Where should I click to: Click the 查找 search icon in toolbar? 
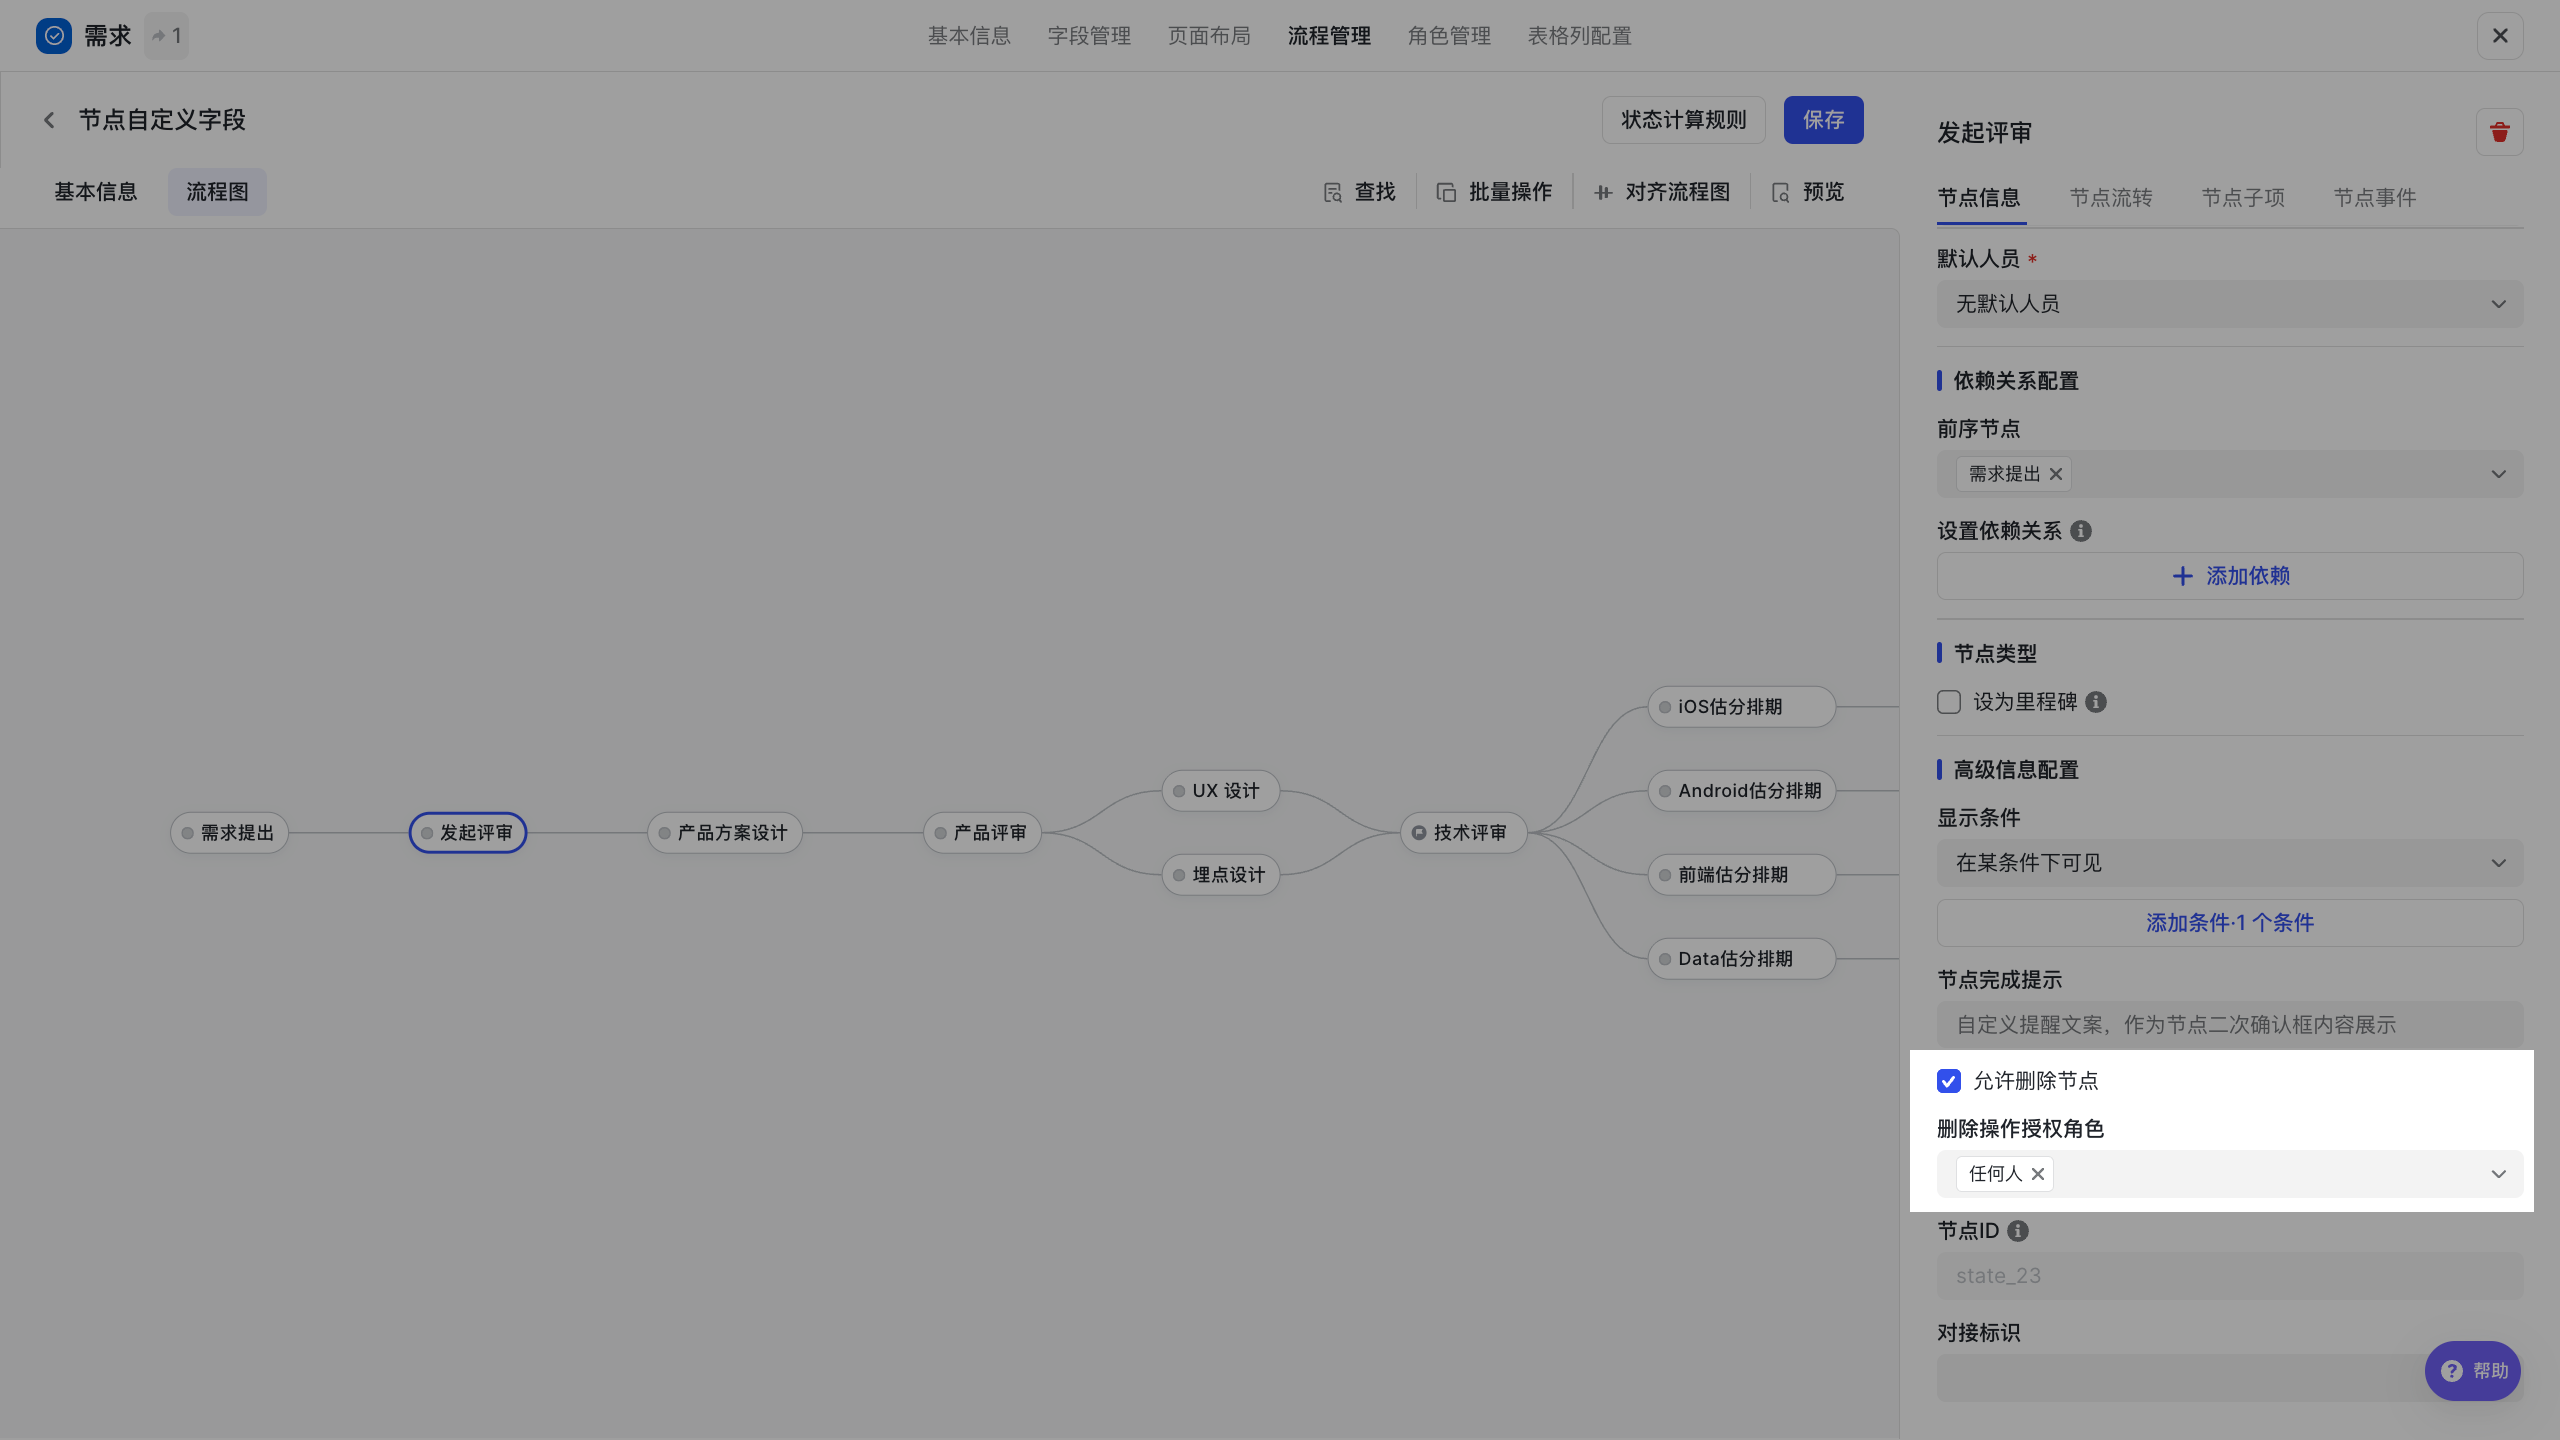1333,192
